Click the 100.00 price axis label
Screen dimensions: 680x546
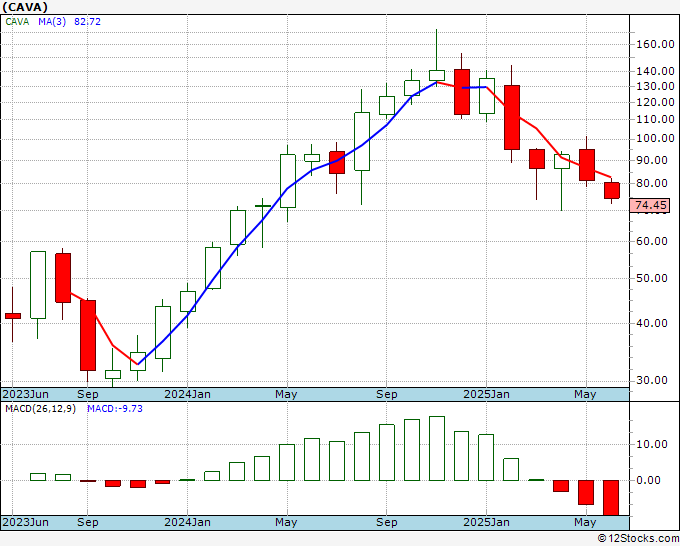pyautogui.click(x=655, y=139)
